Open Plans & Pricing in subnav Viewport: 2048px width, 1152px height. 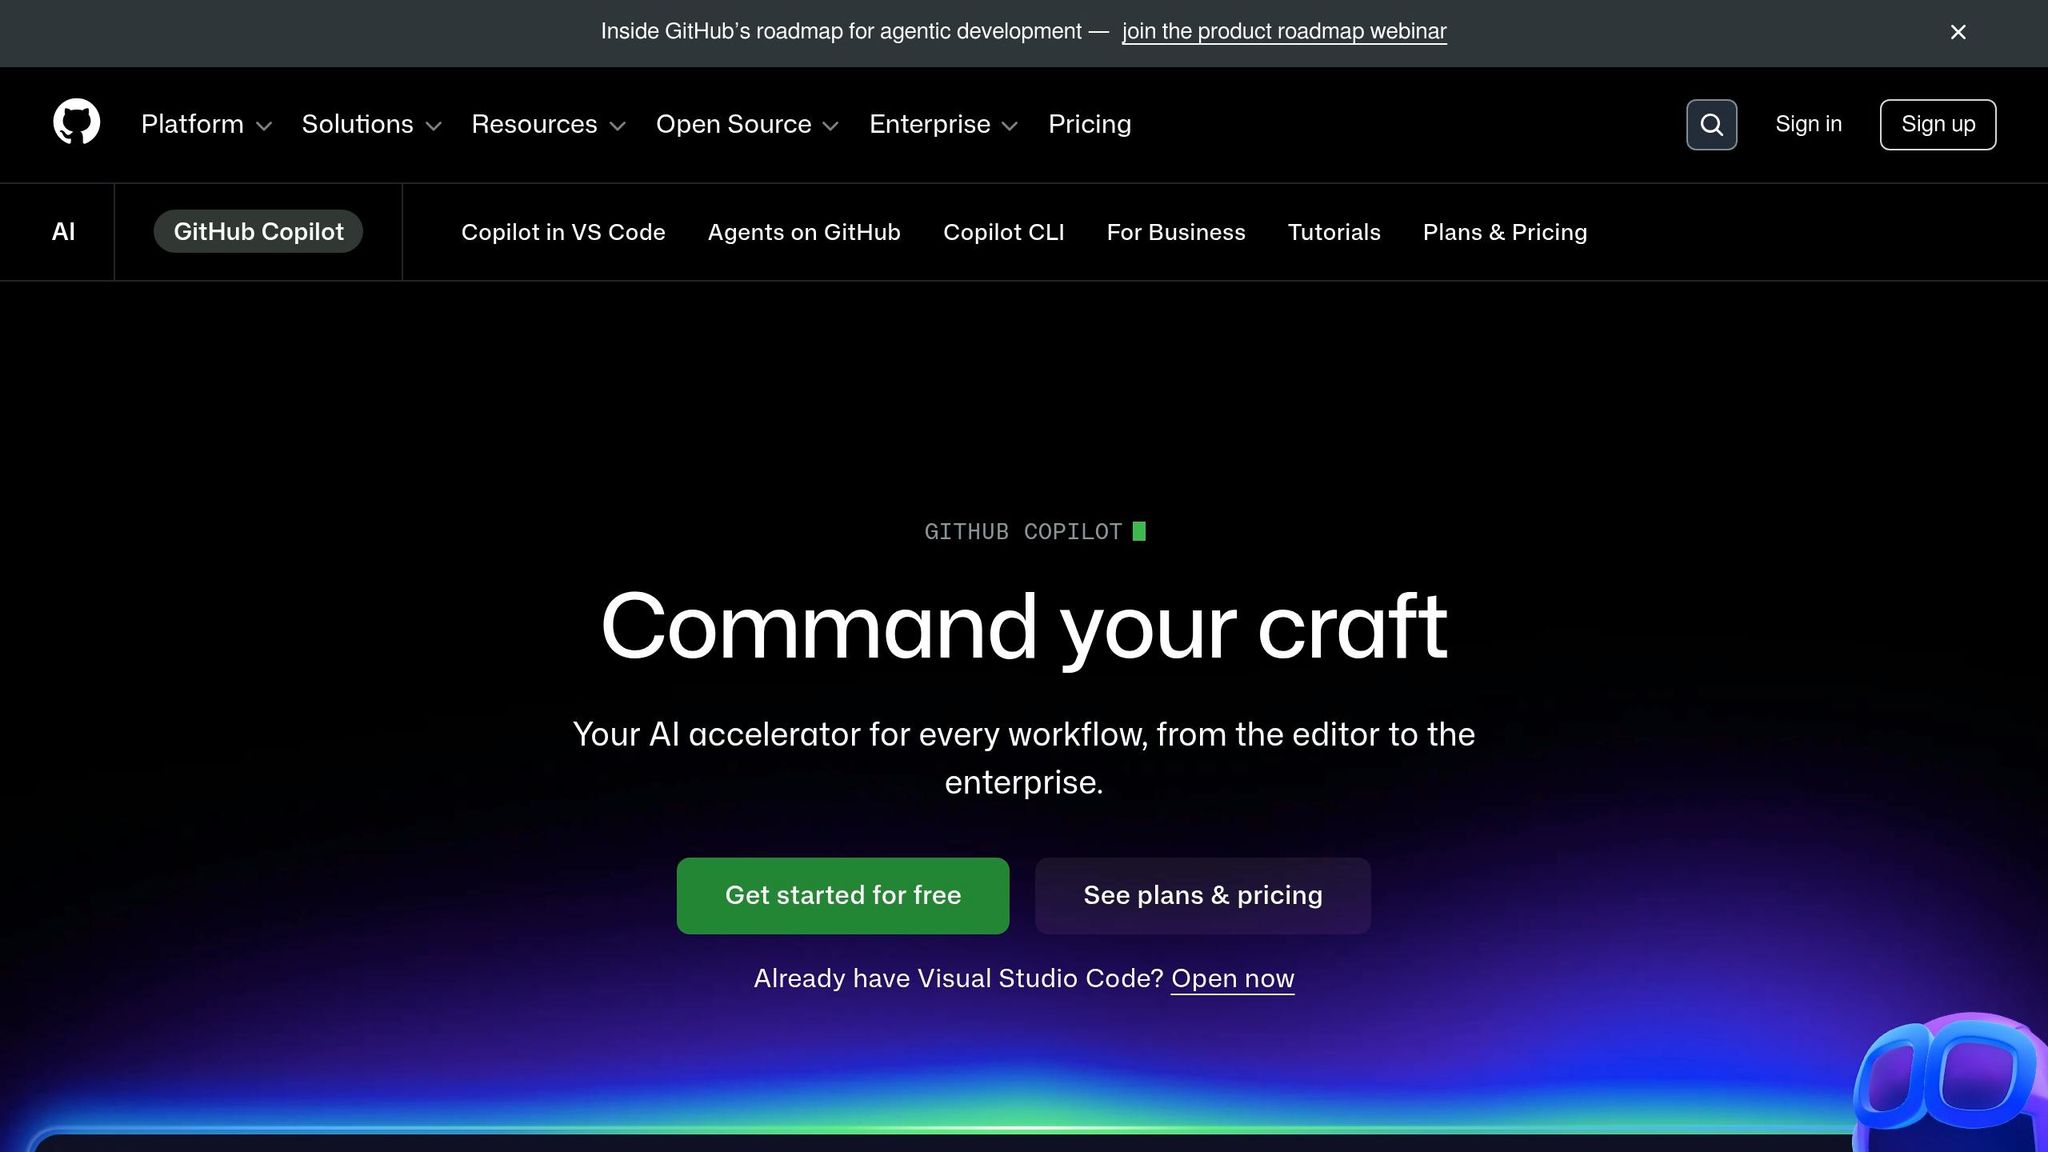pos(1505,232)
